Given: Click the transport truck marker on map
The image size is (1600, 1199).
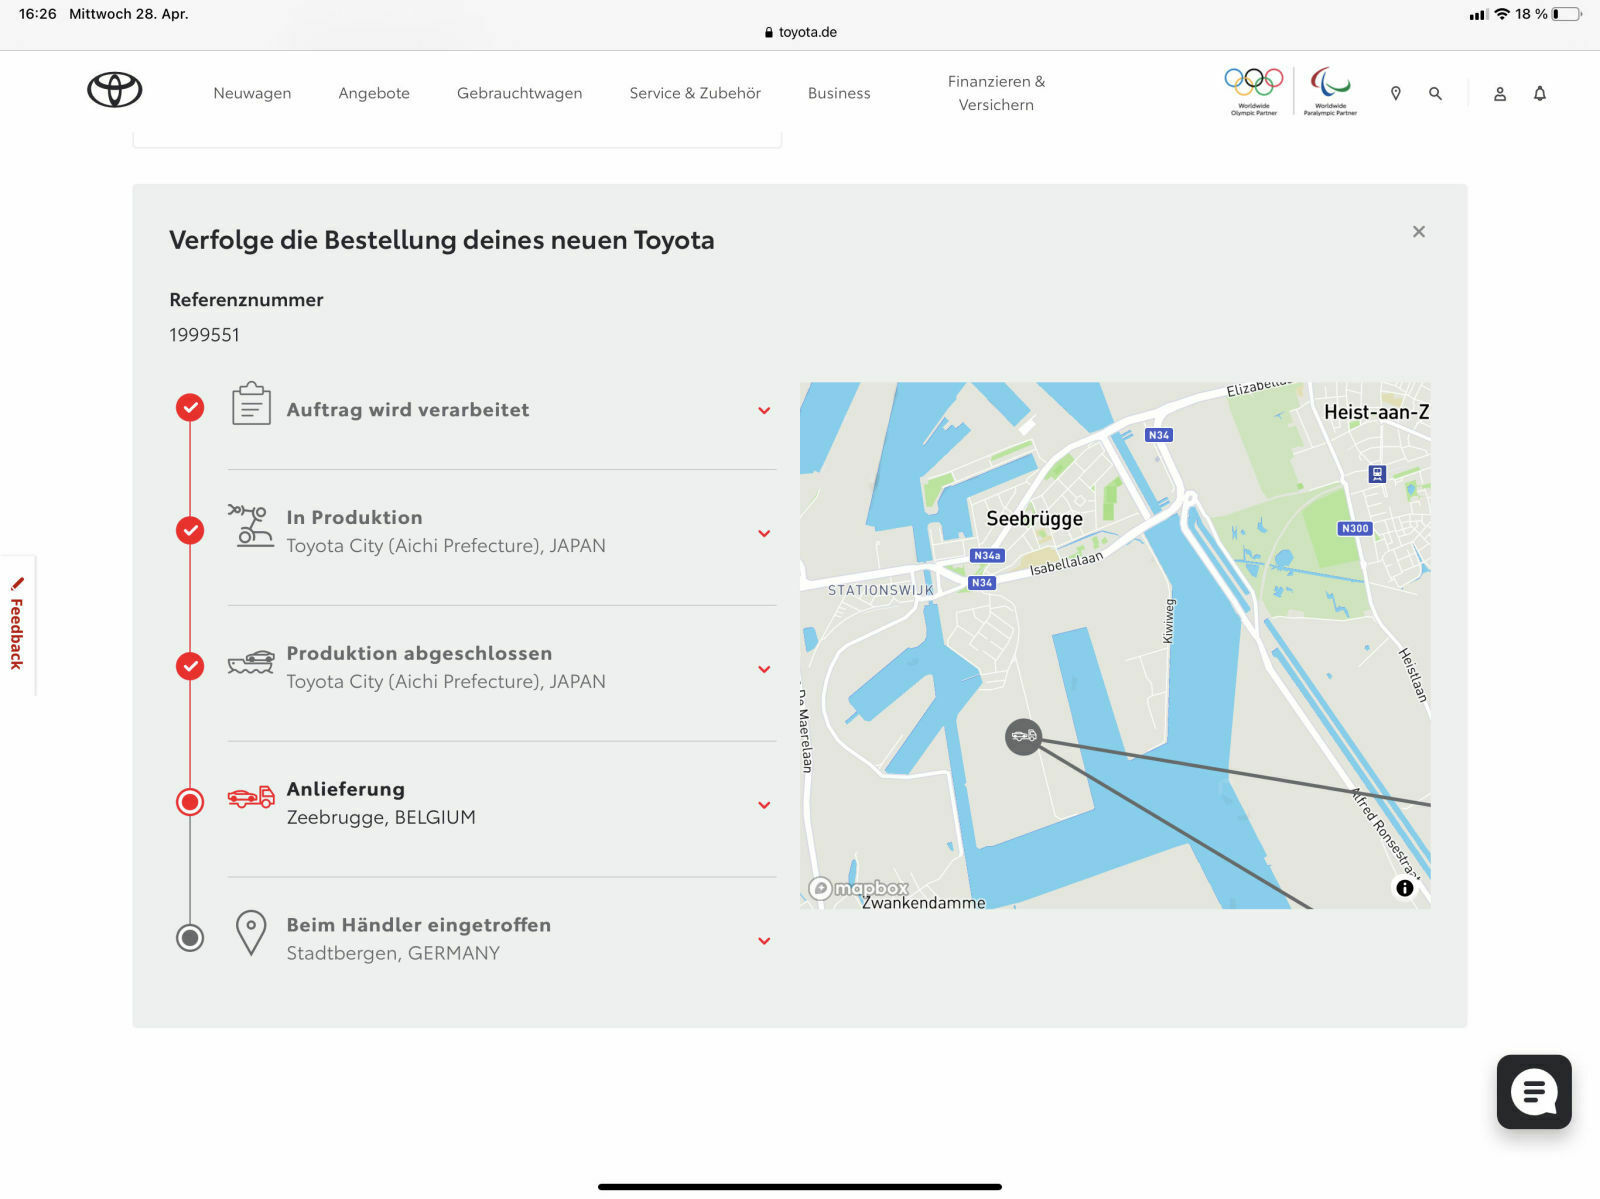Looking at the screenshot, I should (1023, 737).
